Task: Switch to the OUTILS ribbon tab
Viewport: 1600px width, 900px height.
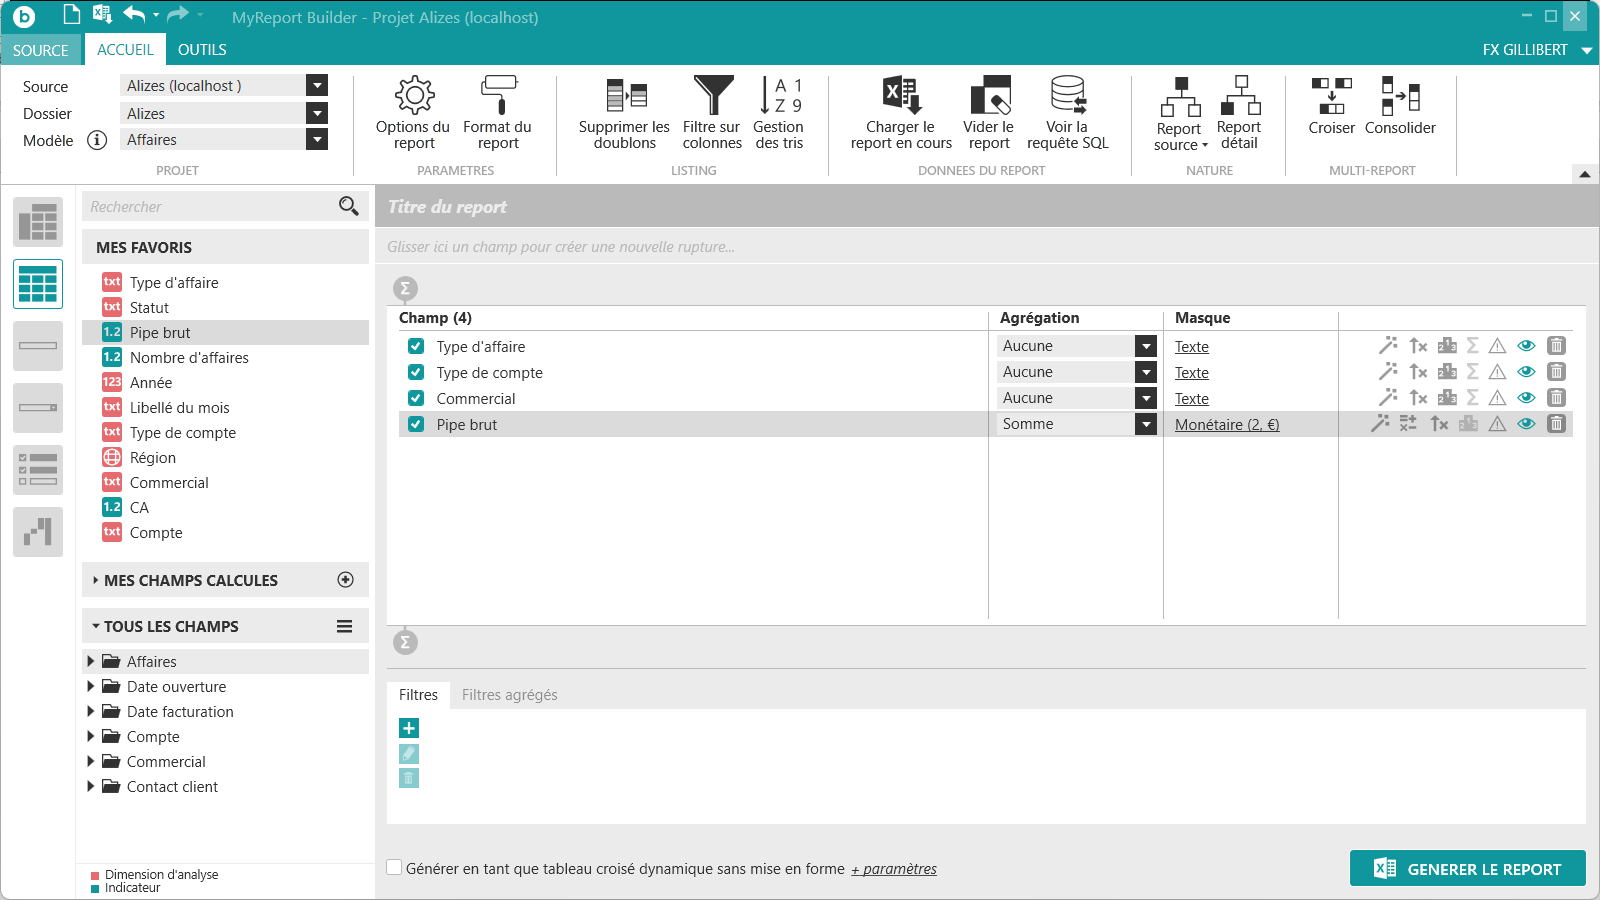Action: click(202, 50)
